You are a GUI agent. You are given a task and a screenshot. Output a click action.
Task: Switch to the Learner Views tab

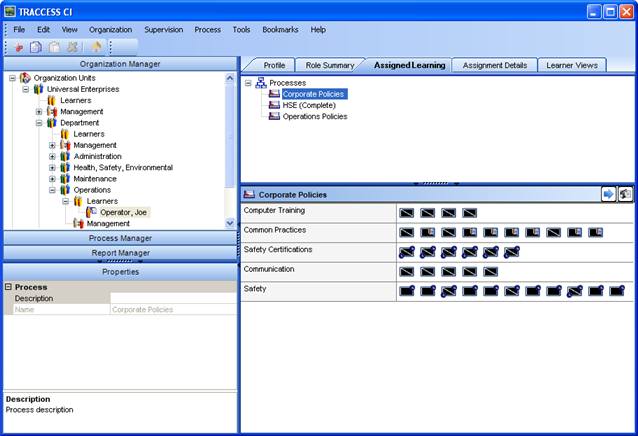(x=572, y=65)
